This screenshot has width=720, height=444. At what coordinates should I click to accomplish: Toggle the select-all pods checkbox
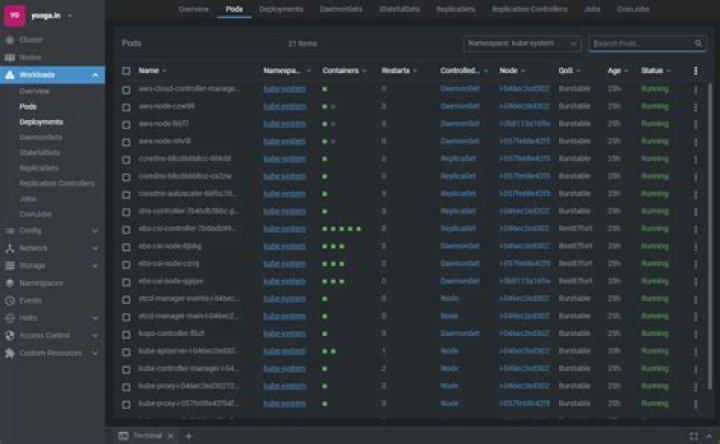tap(126, 71)
